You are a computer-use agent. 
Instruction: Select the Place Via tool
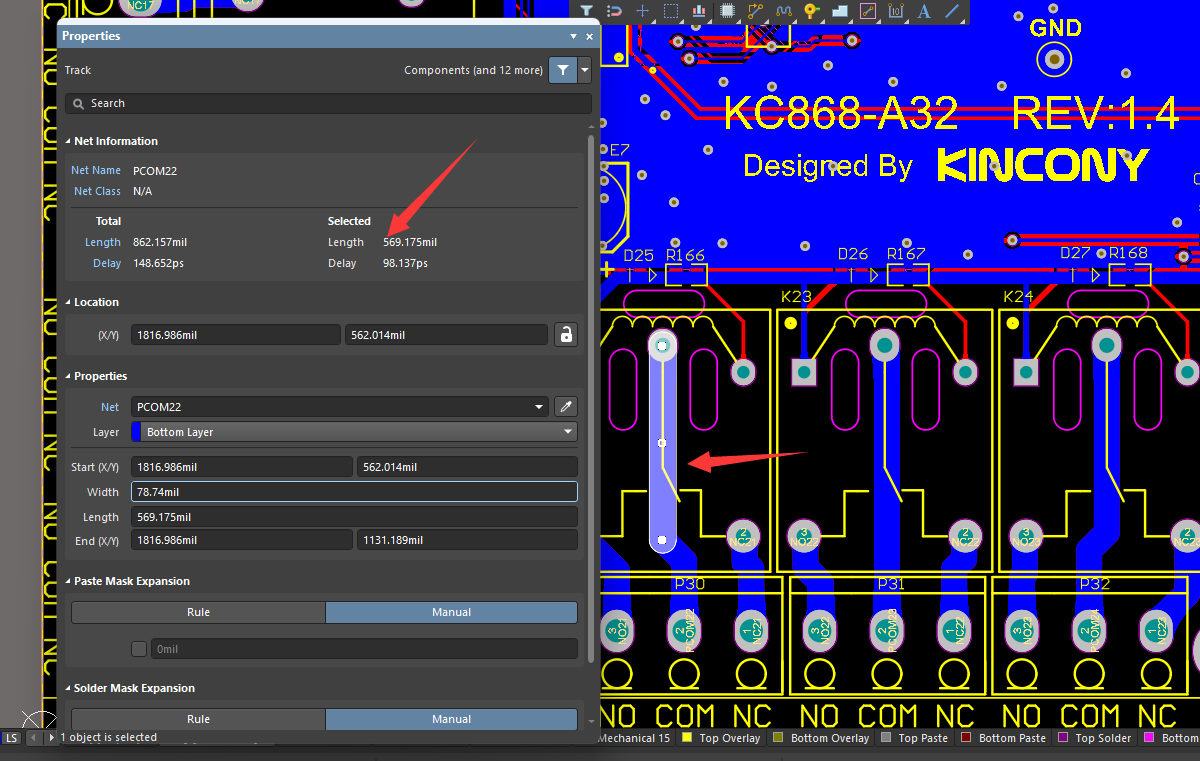click(x=811, y=12)
